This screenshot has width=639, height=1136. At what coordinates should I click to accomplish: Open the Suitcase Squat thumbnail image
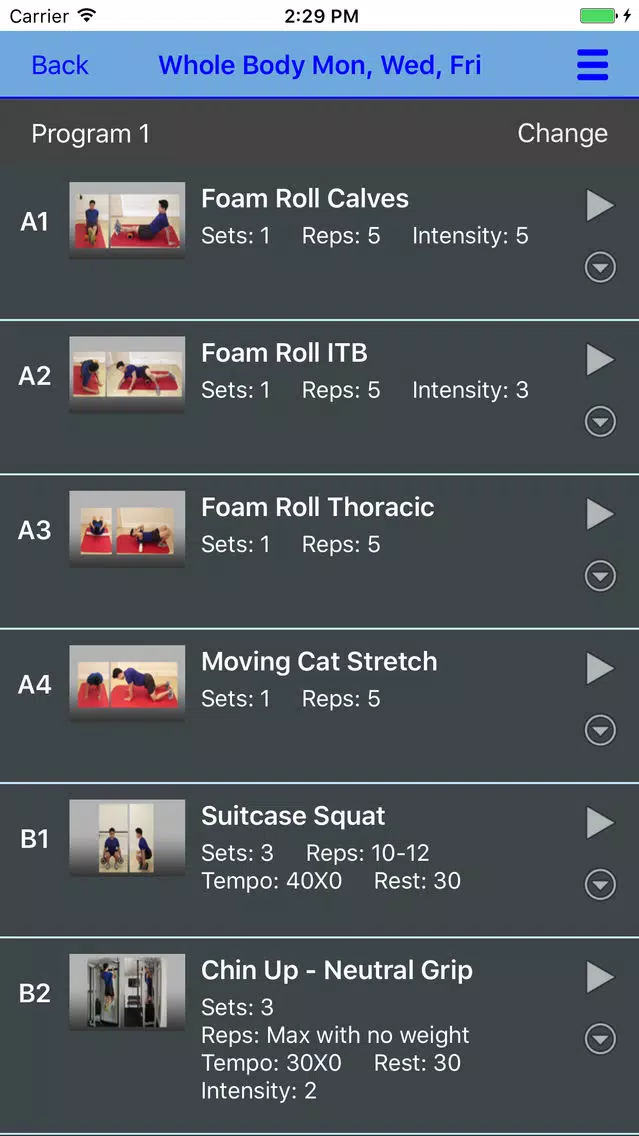click(x=127, y=838)
